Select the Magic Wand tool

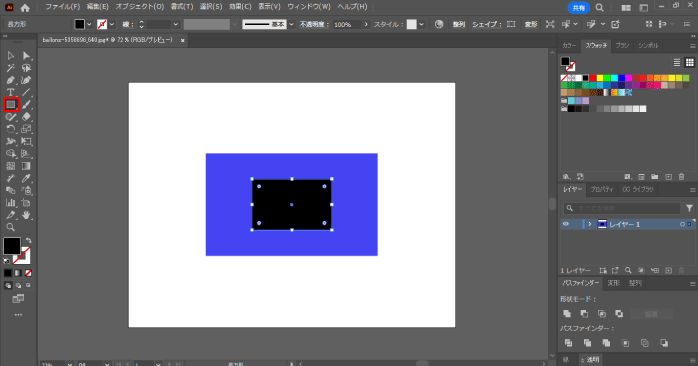pos(11,68)
